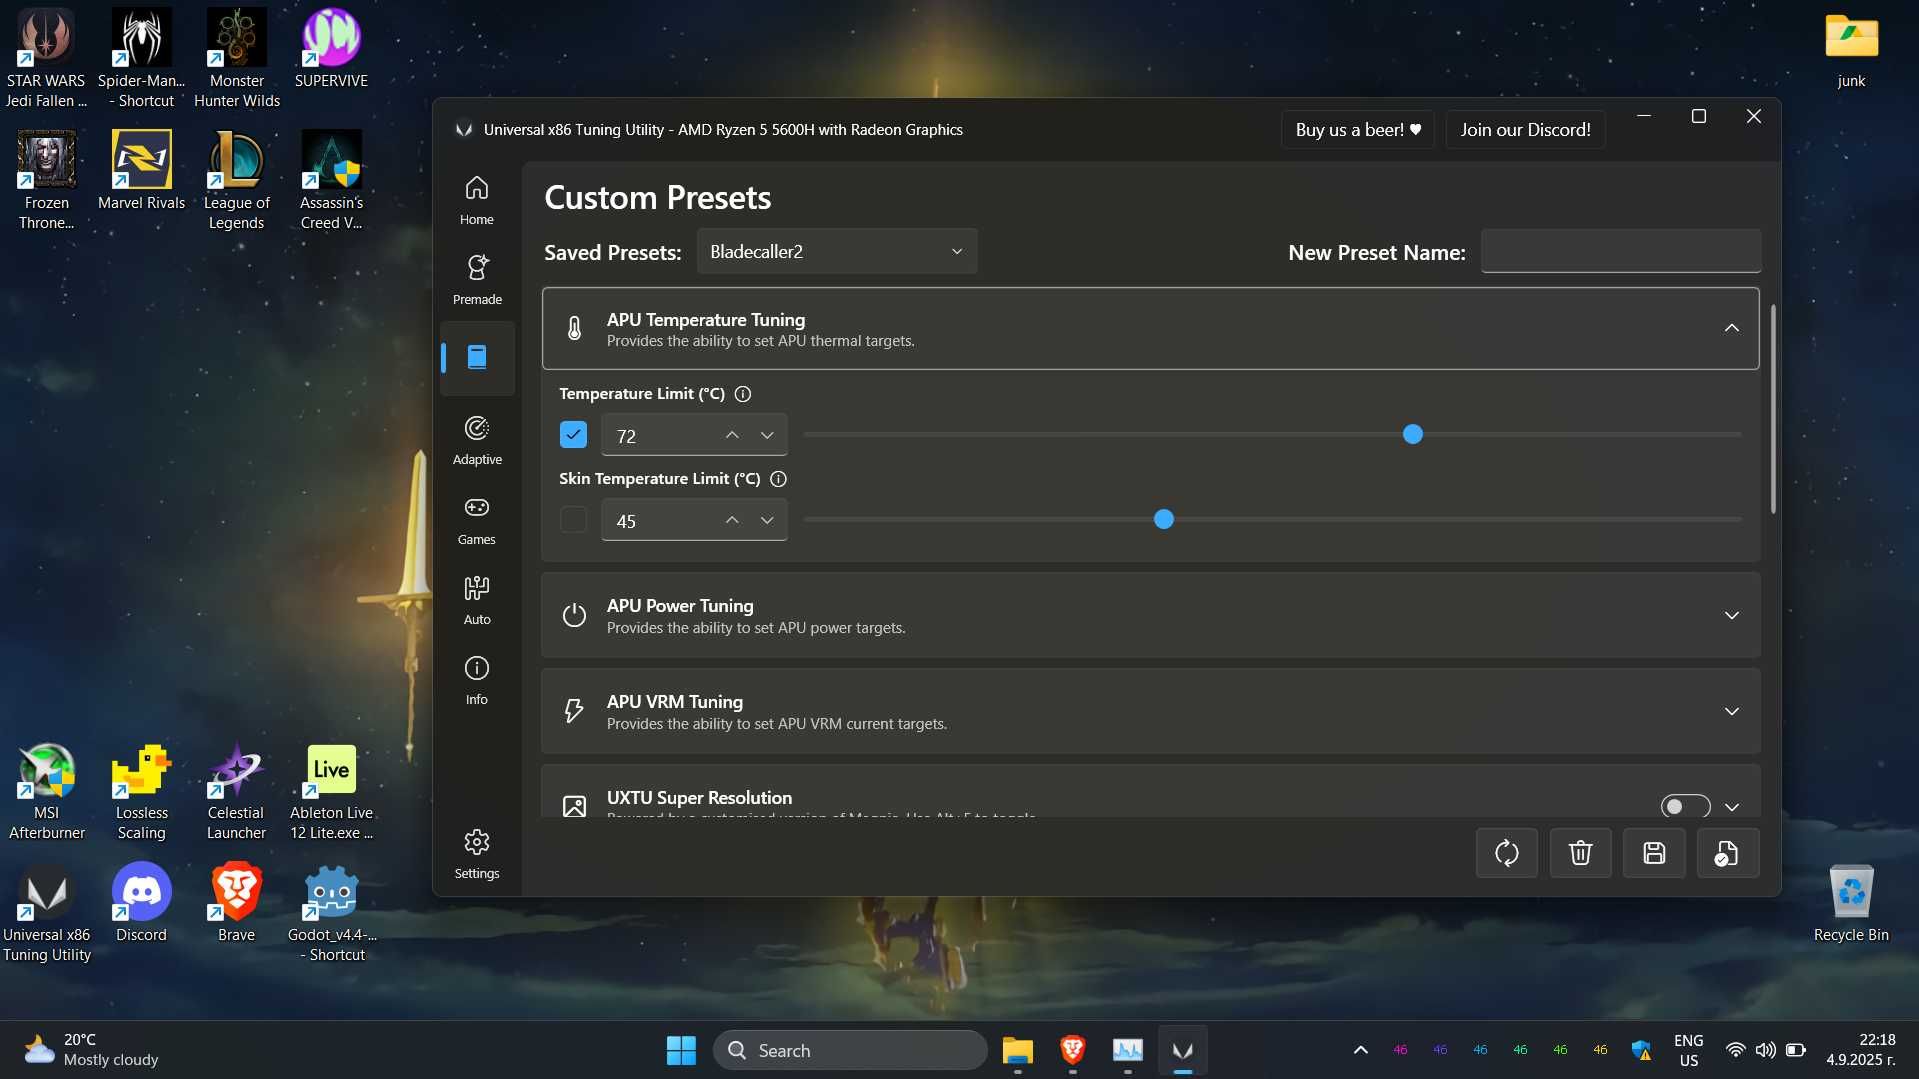The width and height of the screenshot is (1919, 1079).
Task: Enable the Skin Temperature Limit checkbox
Action: [x=573, y=520]
